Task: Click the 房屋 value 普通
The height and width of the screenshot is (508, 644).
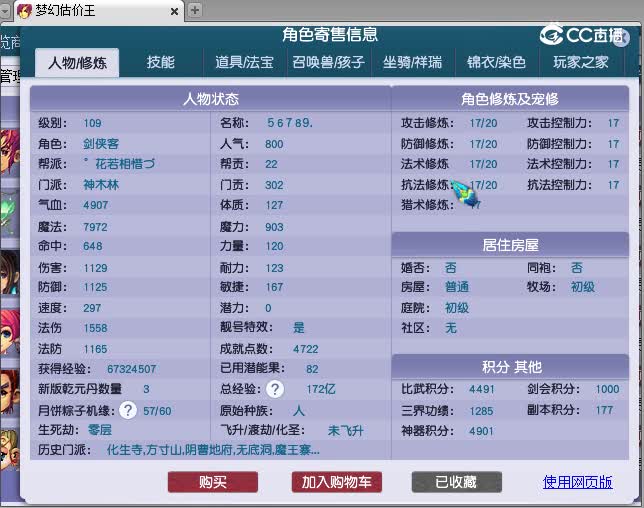Action: [457, 287]
